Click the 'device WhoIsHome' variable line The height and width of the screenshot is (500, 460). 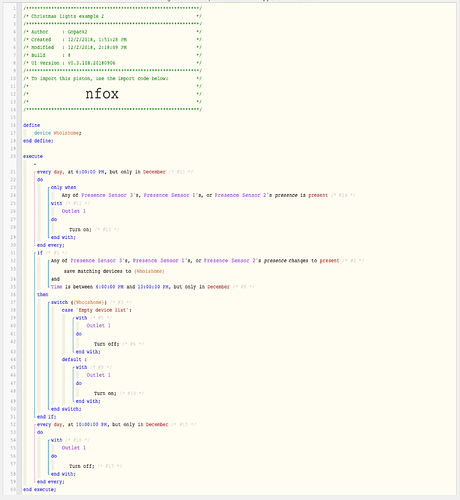(x=58, y=133)
